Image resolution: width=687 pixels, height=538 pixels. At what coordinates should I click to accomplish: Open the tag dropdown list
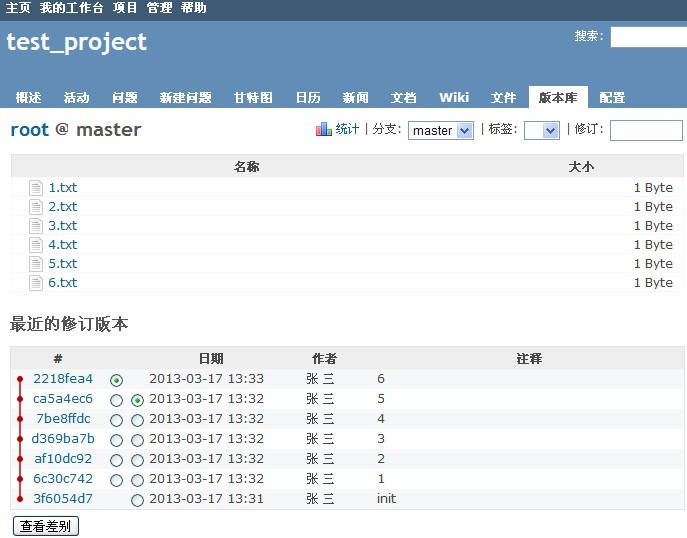(541, 130)
